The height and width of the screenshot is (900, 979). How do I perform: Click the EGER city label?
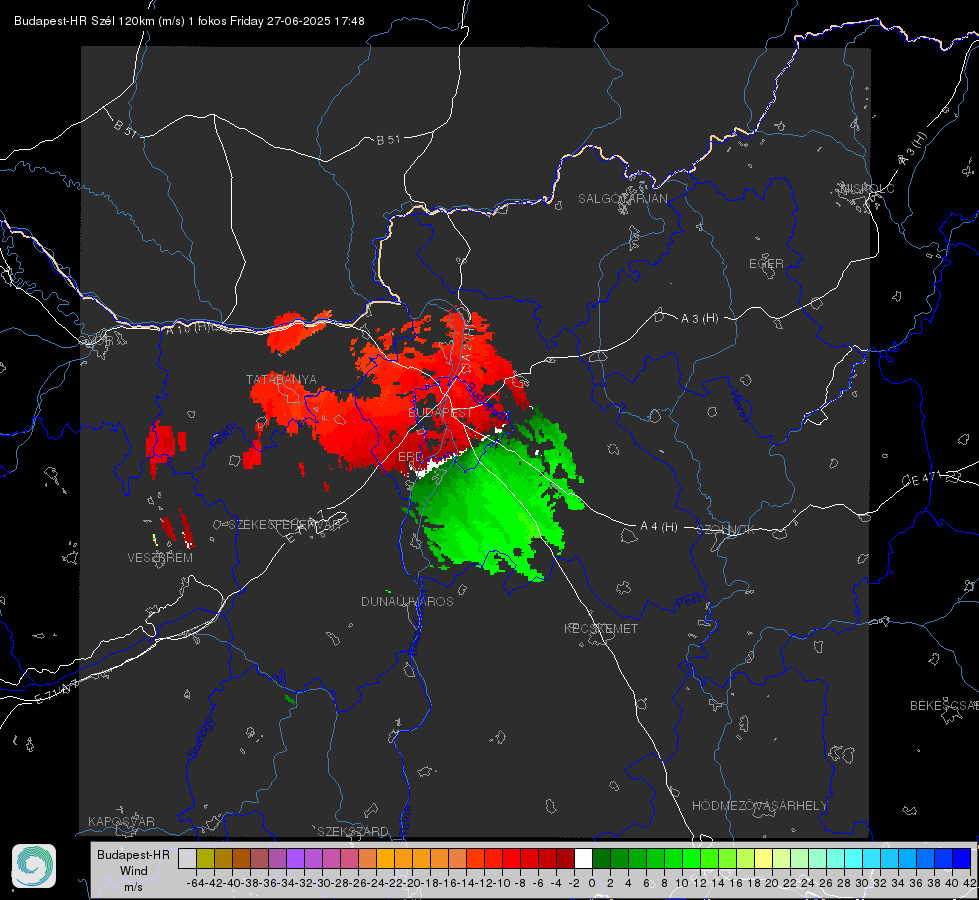coord(766,264)
